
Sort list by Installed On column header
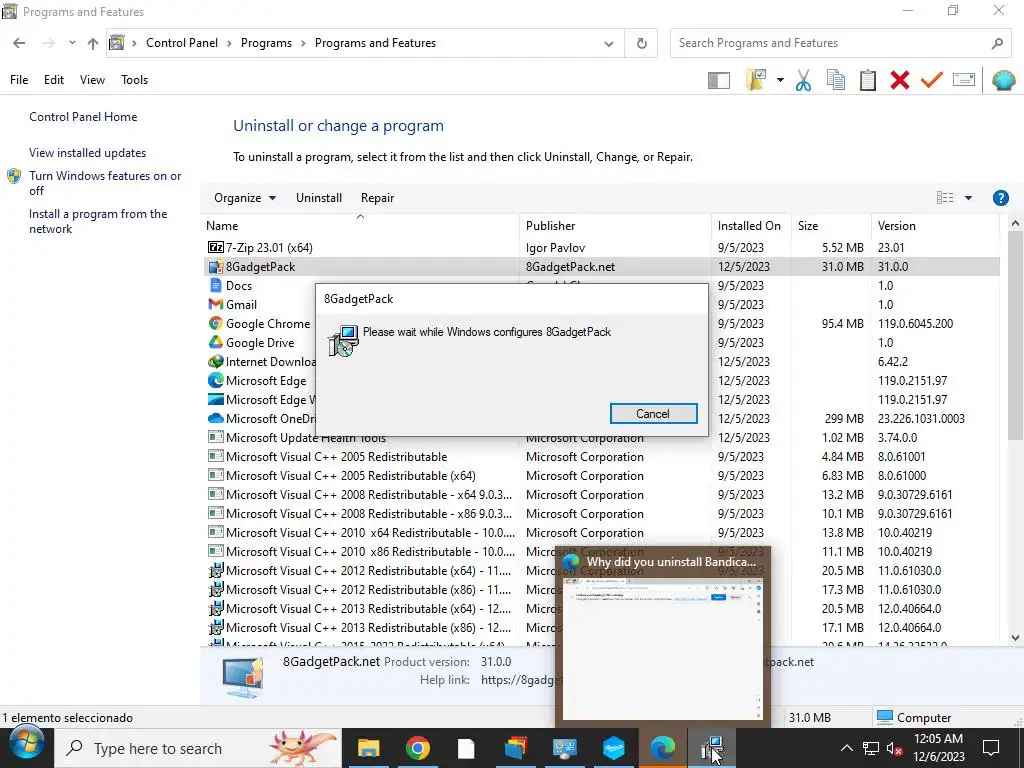tap(751, 226)
